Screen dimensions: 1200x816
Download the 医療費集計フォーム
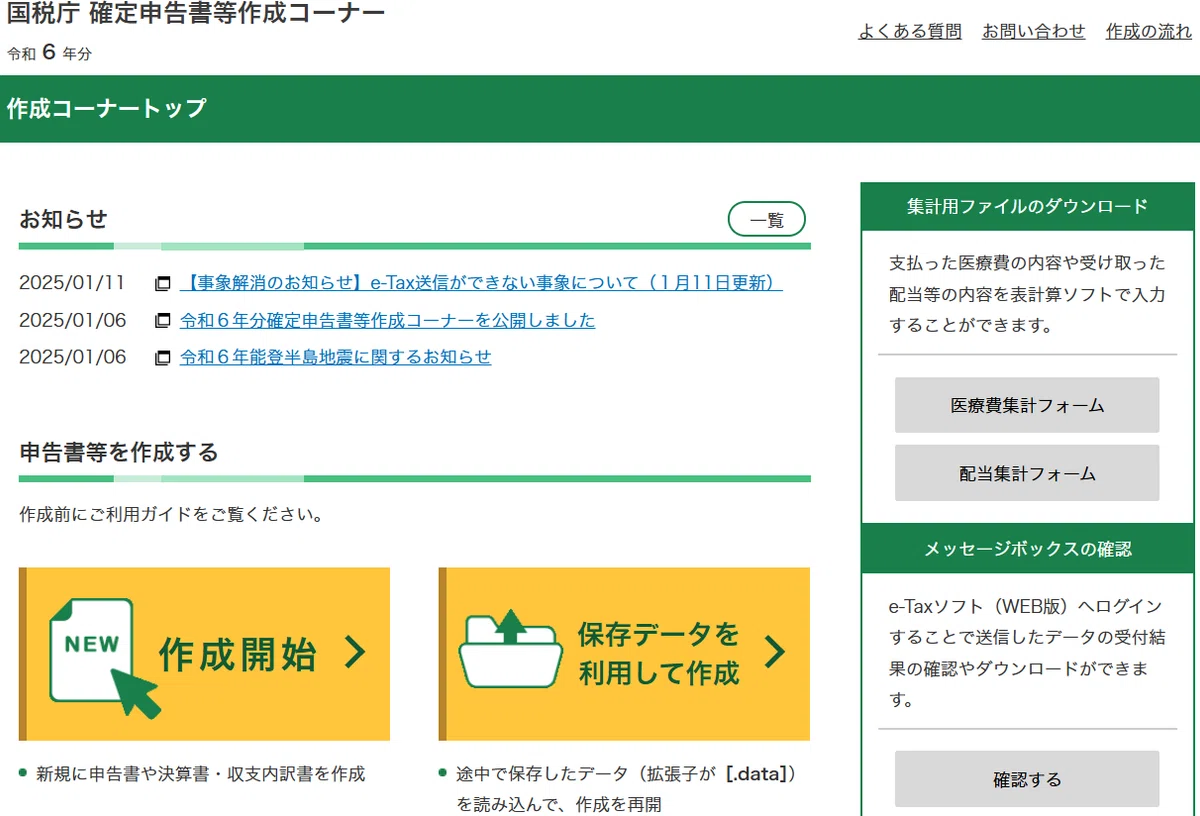(x=1027, y=405)
